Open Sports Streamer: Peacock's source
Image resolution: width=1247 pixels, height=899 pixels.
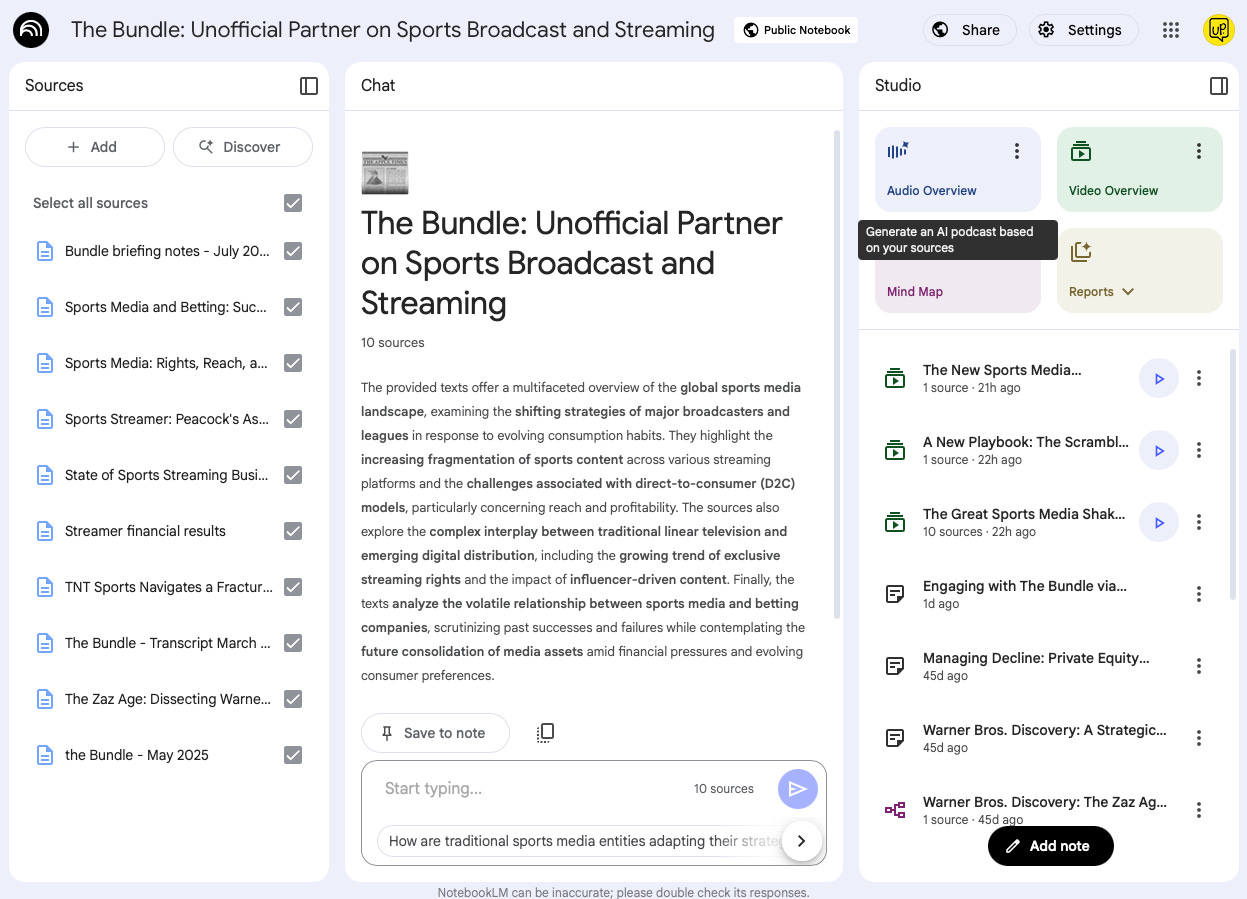click(x=167, y=419)
